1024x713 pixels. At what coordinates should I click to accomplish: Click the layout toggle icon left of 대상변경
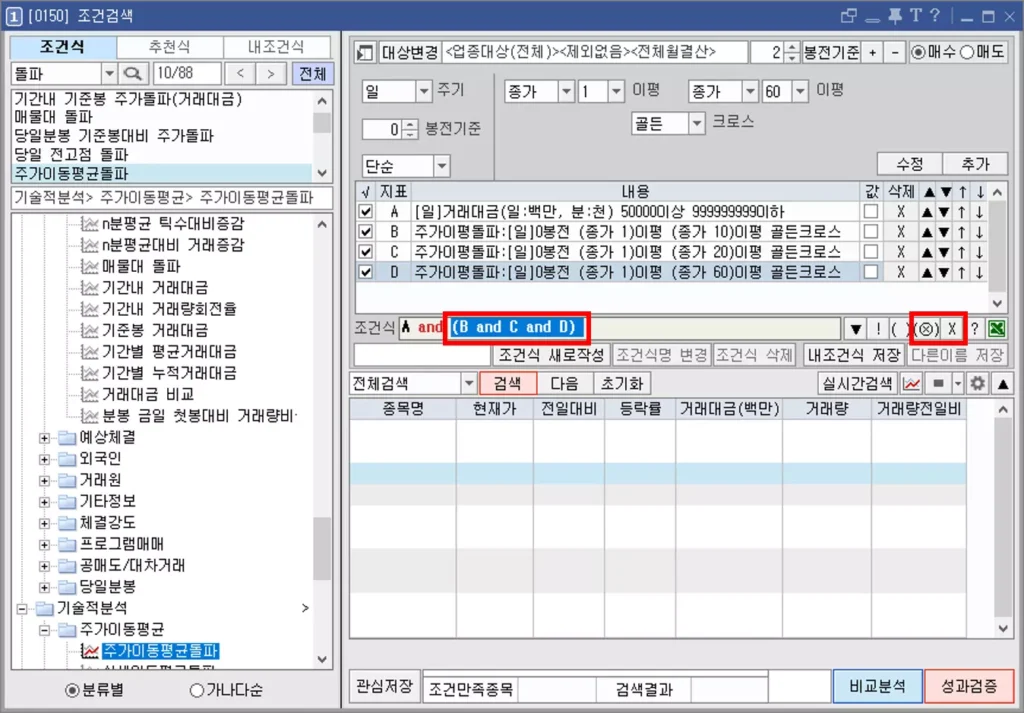point(365,53)
